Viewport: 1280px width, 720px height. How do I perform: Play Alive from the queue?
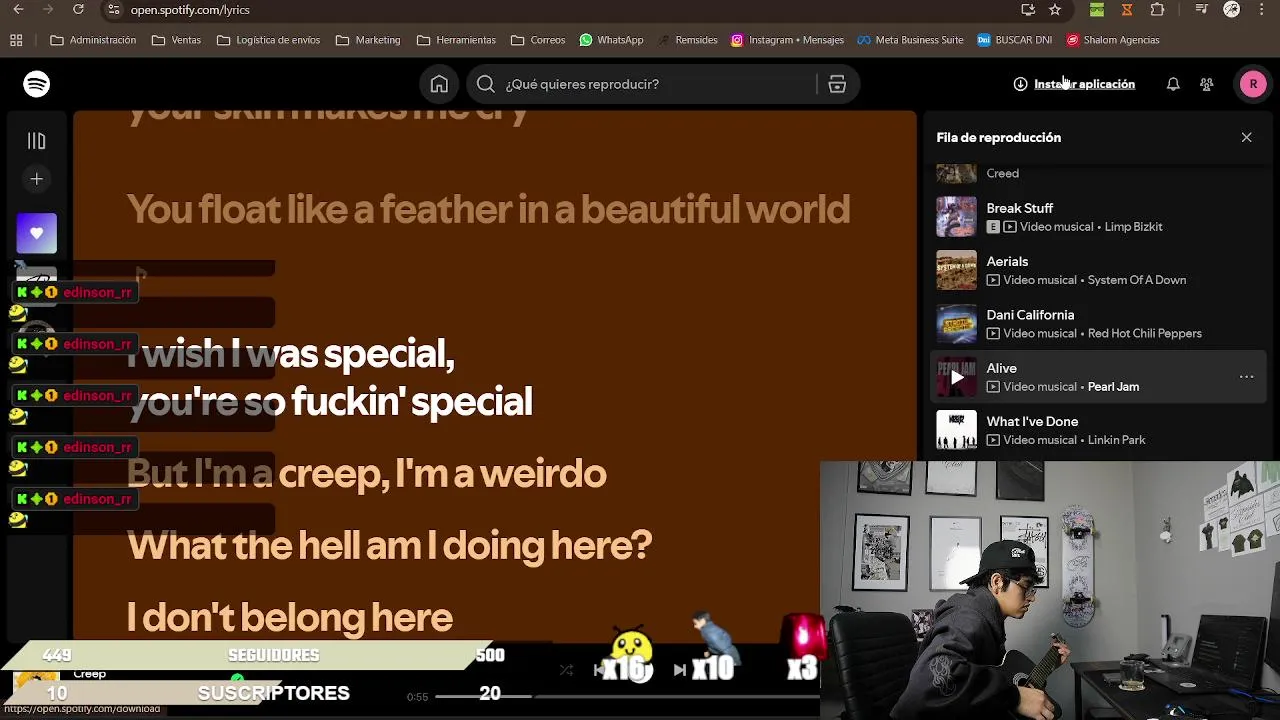(957, 377)
